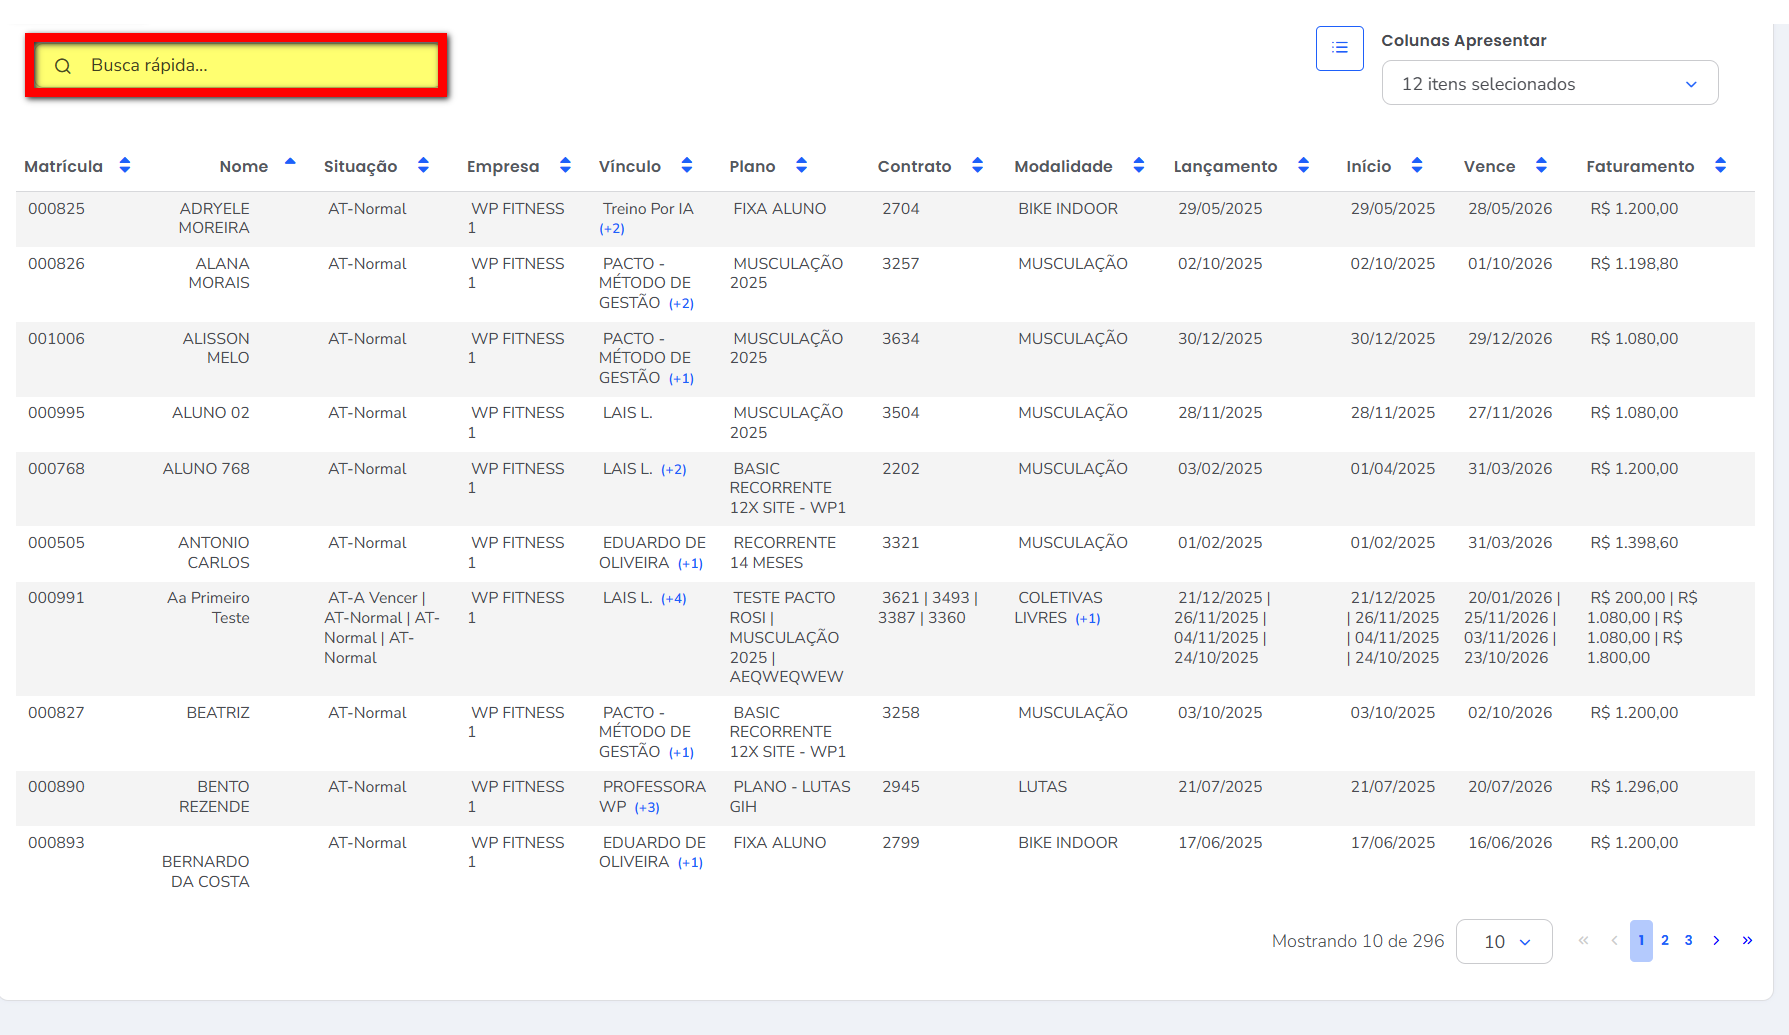Go to page 2 of results

click(x=1665, y=941)
